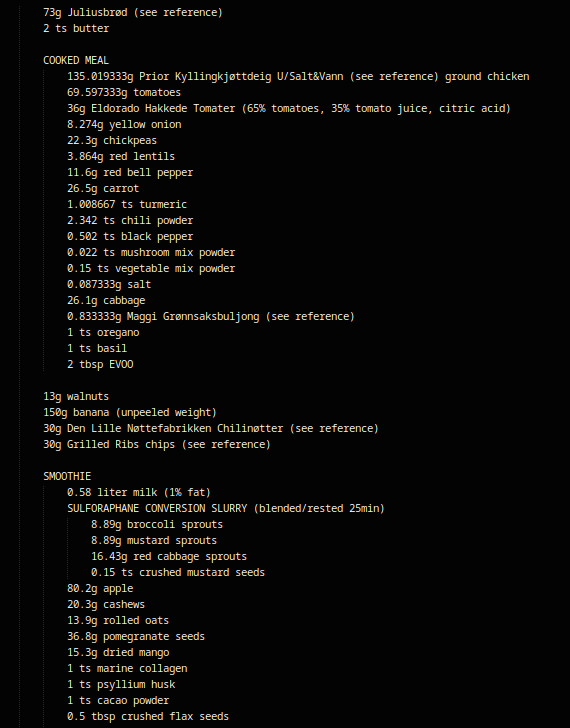
Task: Click the 0.5 tbsp crushed flax seeds line
Action: click(x=148, y=716)
